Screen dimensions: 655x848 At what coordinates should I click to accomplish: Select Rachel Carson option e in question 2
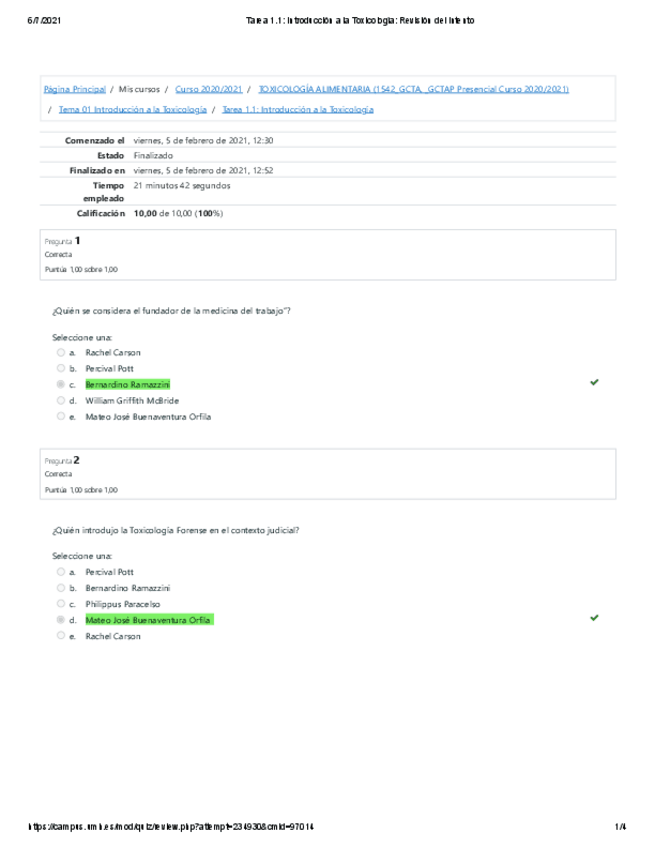click(x=61, y=636)
